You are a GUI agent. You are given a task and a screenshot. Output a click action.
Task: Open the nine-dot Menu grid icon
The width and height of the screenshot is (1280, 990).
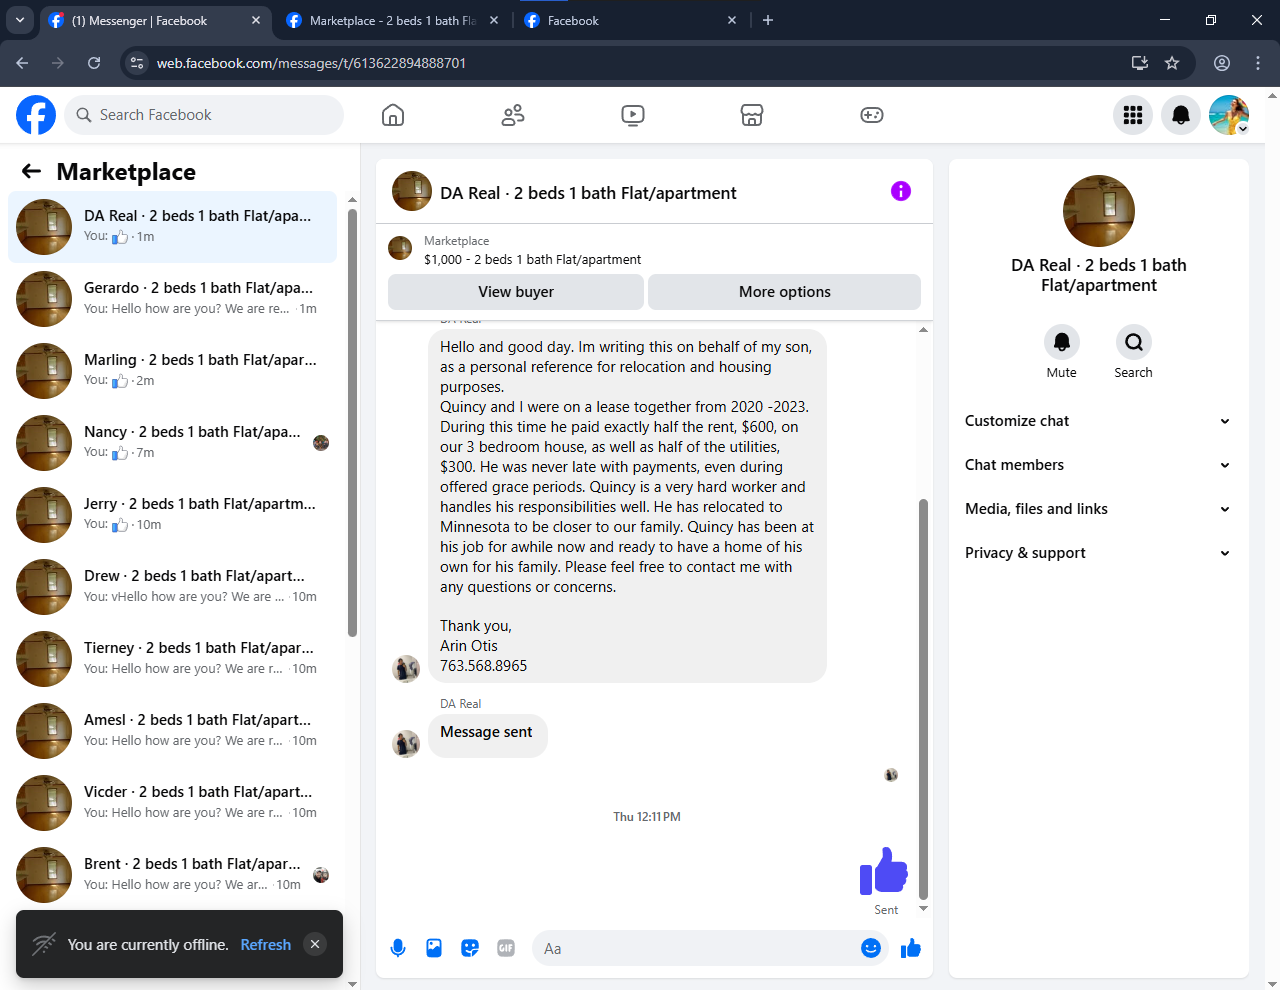click(1133, 115)
